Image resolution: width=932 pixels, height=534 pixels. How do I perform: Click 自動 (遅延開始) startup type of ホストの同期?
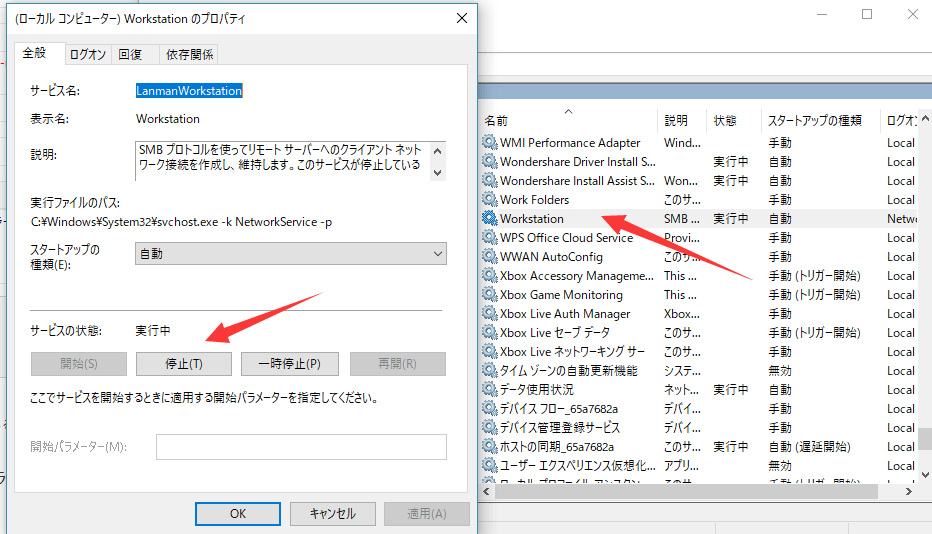tap(809, 447)
